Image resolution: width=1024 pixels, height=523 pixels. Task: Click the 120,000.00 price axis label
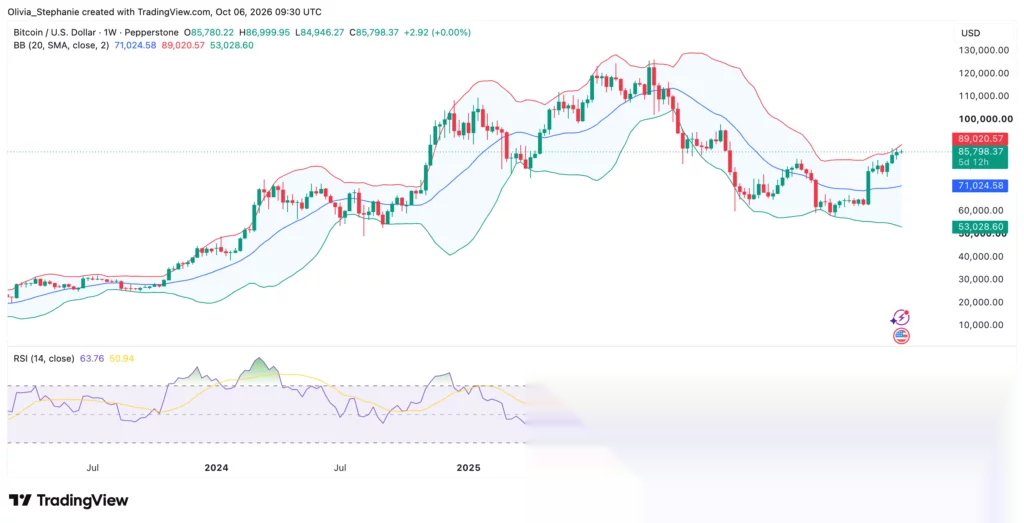(984, 73)
